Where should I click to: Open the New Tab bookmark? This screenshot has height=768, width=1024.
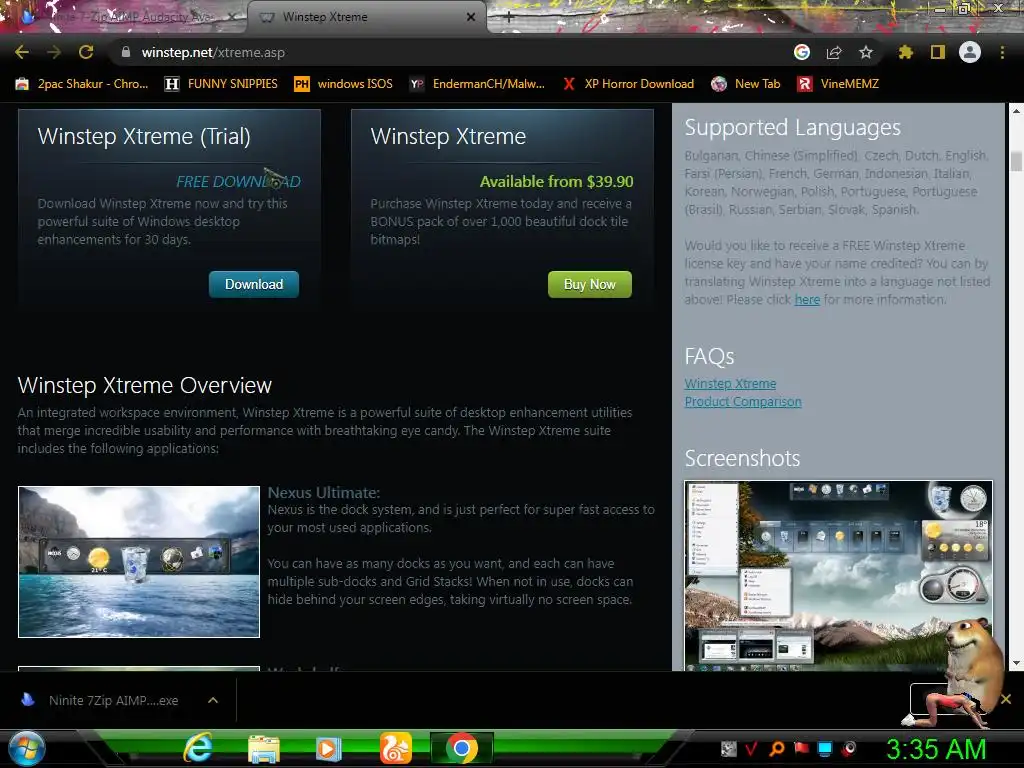click(746, 84)
